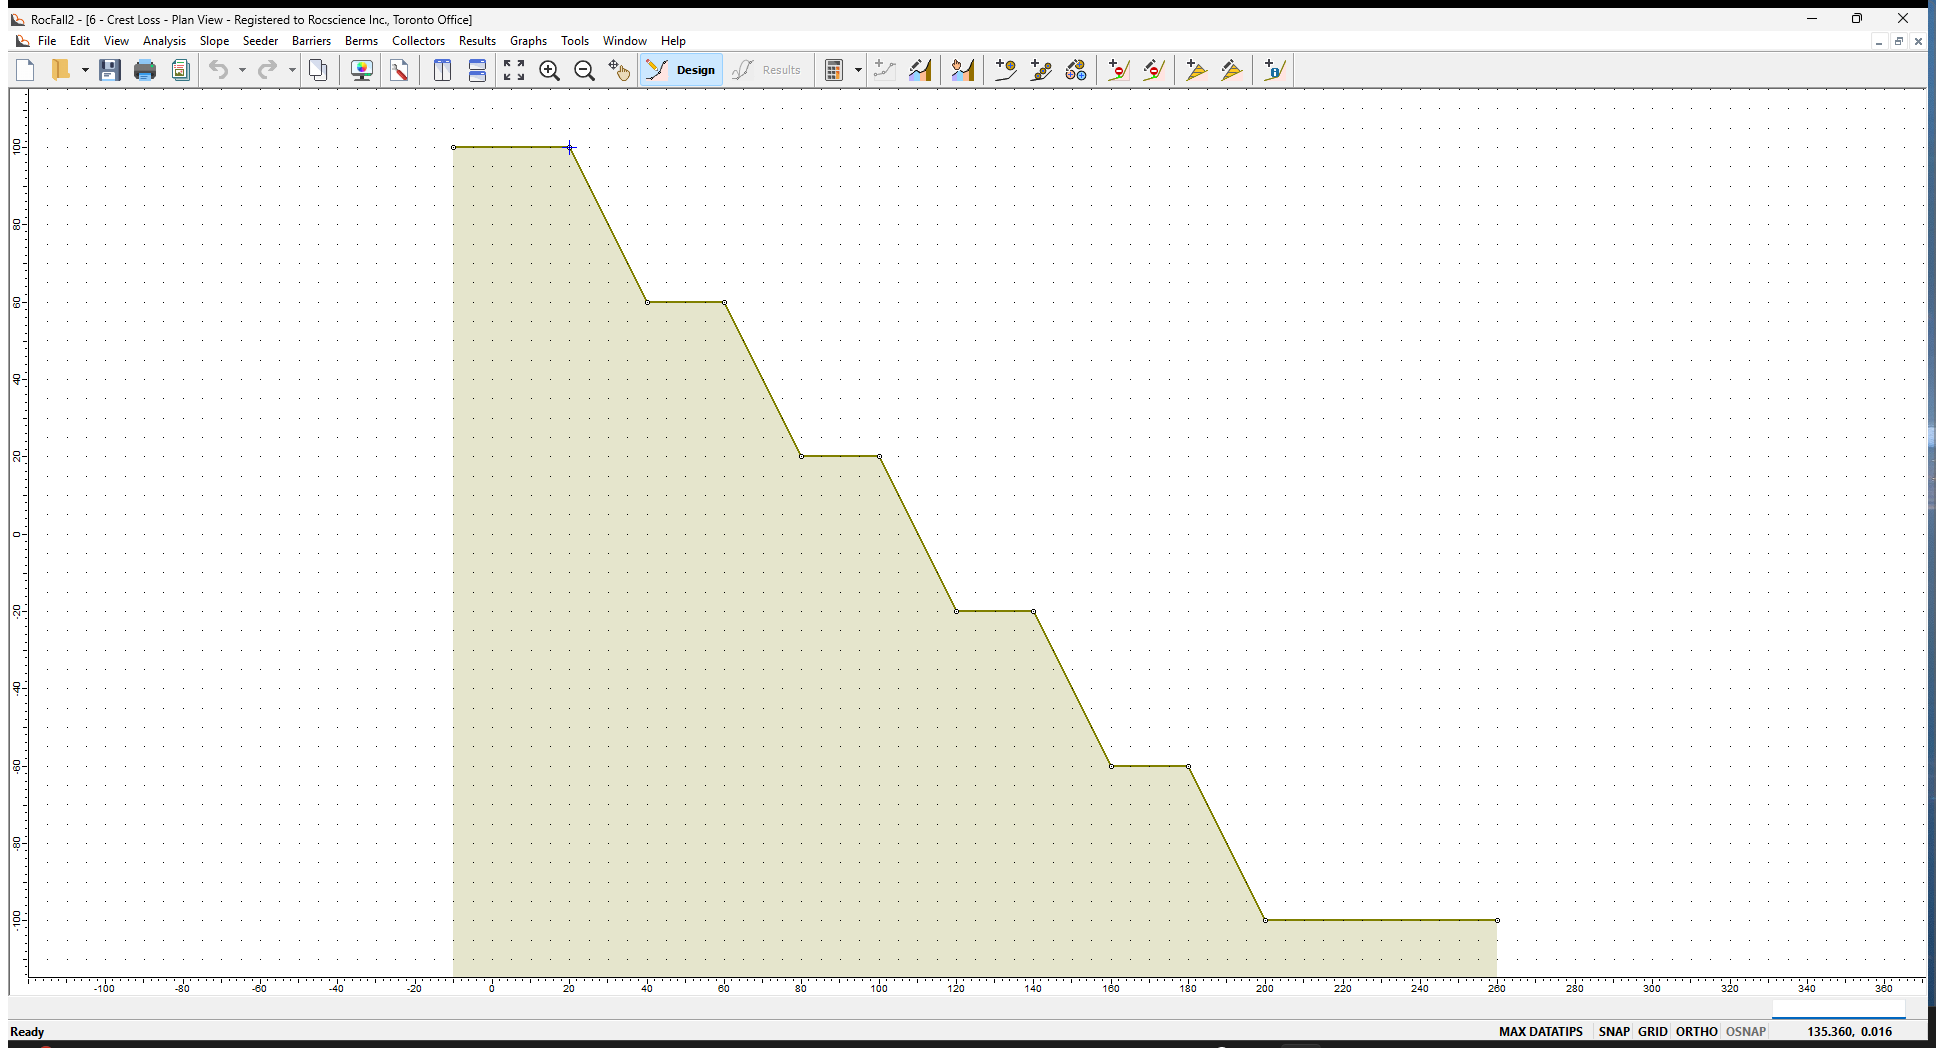1936x1048 pixels.
Task: Open Display Options monitor icon
Action: (362, 70)
